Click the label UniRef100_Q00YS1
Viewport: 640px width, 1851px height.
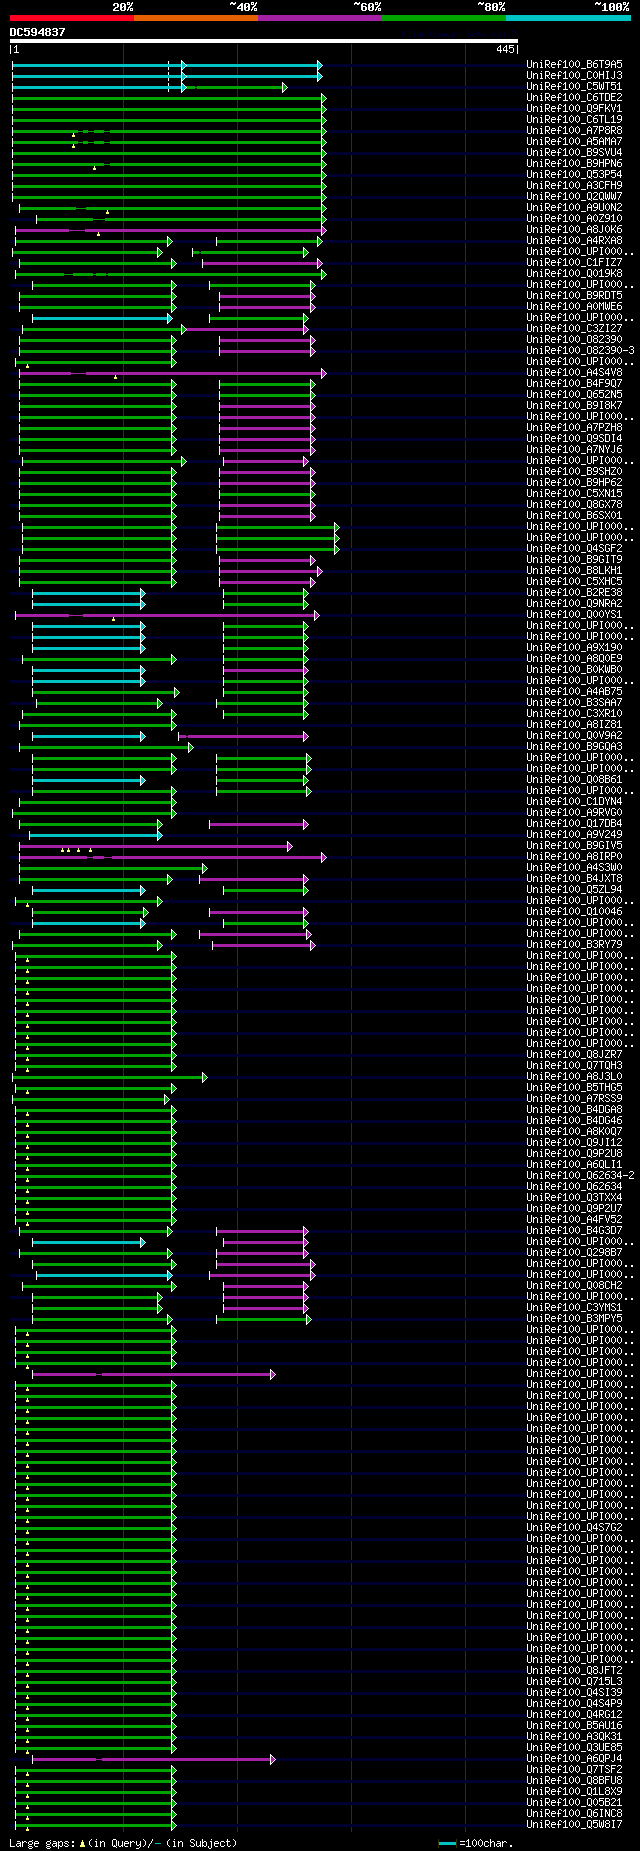pos(574,614)
